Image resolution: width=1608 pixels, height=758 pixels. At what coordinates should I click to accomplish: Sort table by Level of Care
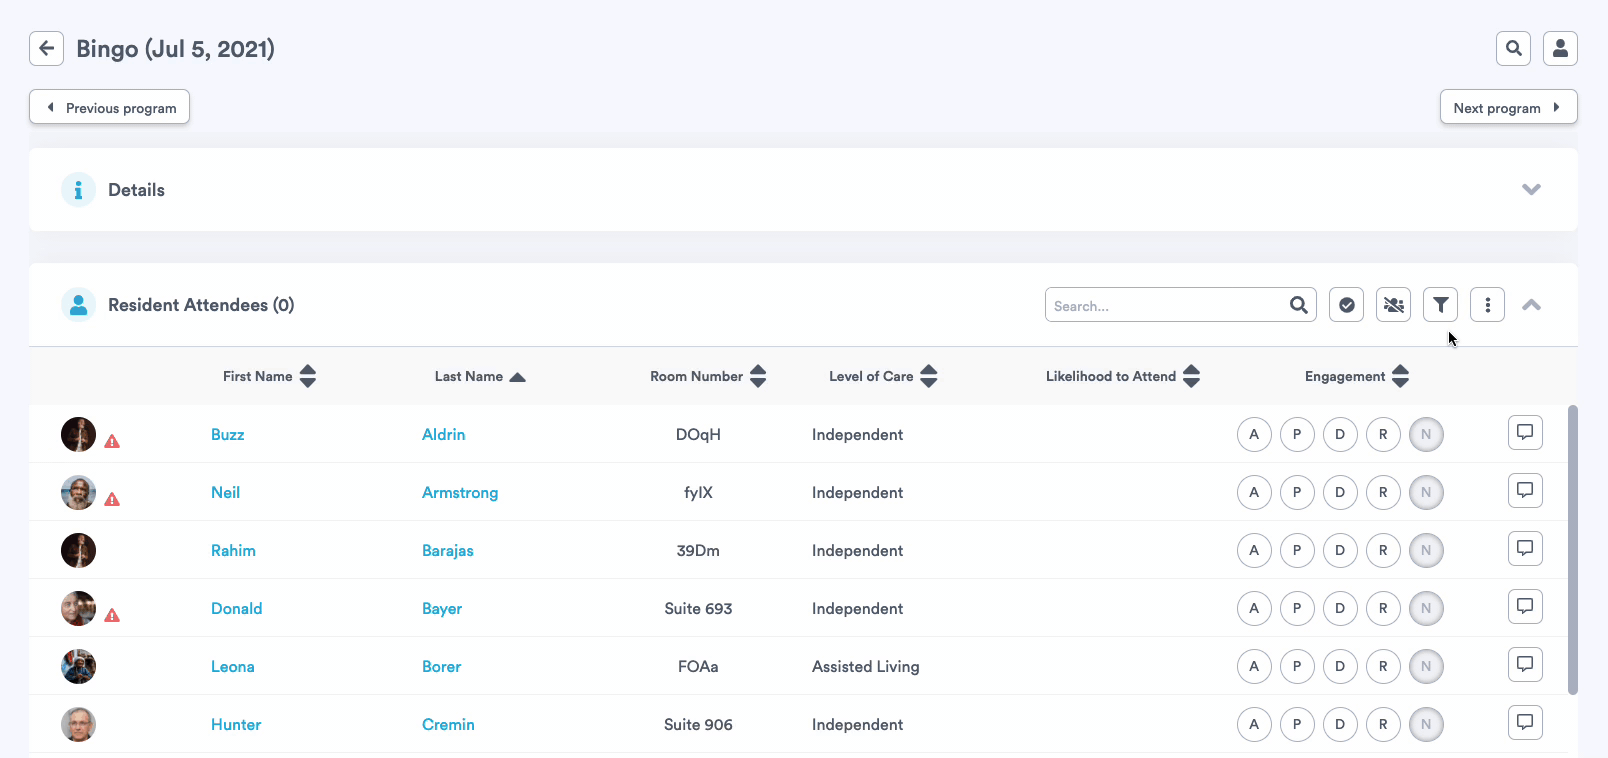point(883,376)
